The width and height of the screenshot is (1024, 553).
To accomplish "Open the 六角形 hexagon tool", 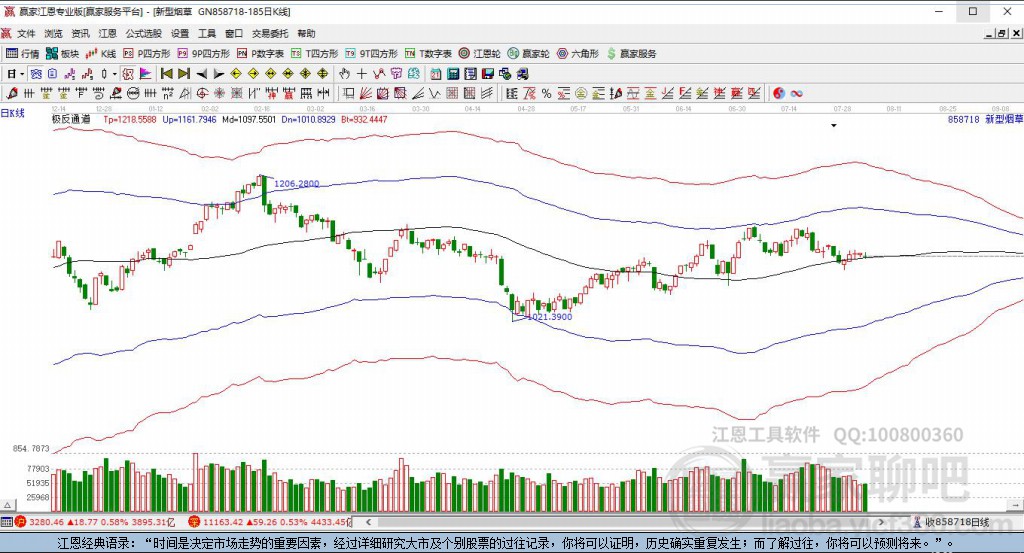I will (577, 54).
